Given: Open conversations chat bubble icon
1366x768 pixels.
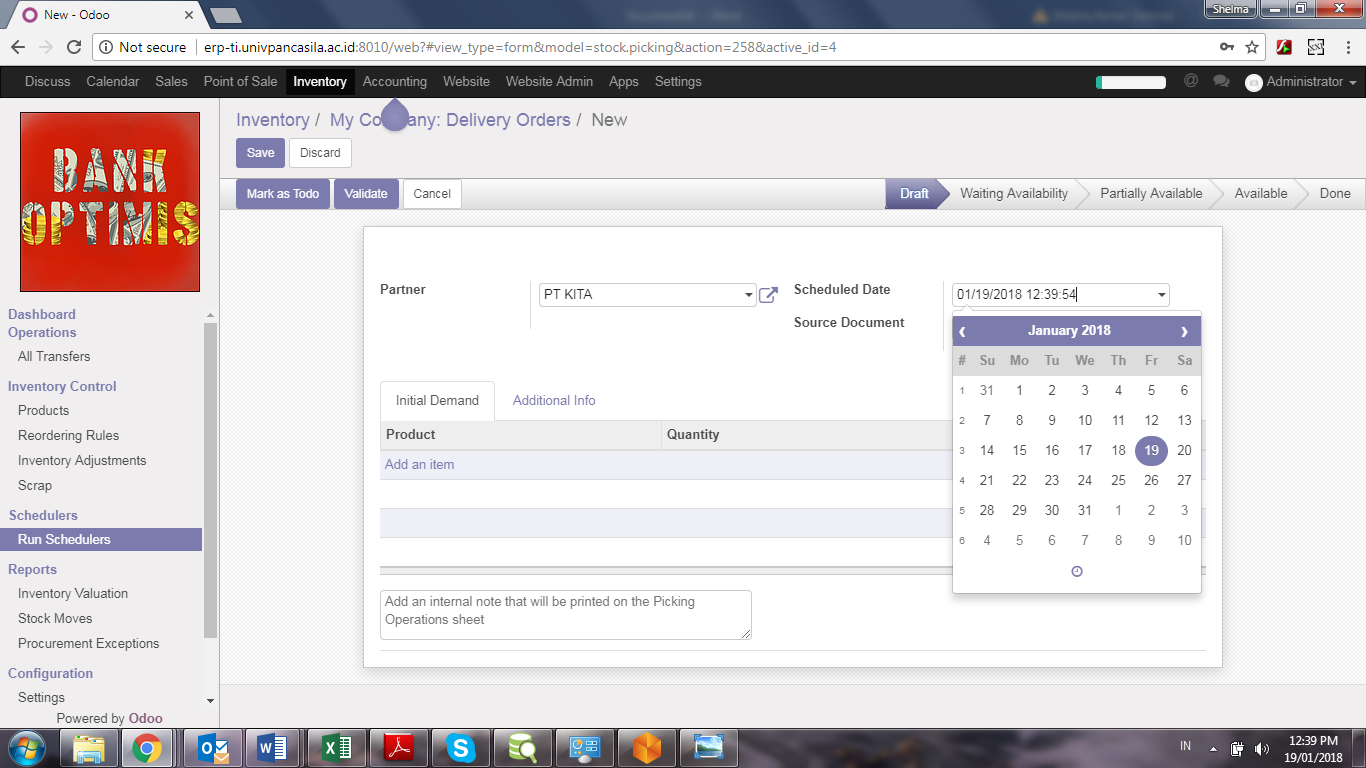Looking at the screenshot, I should pyautogui.click(x=1221, y=81).
